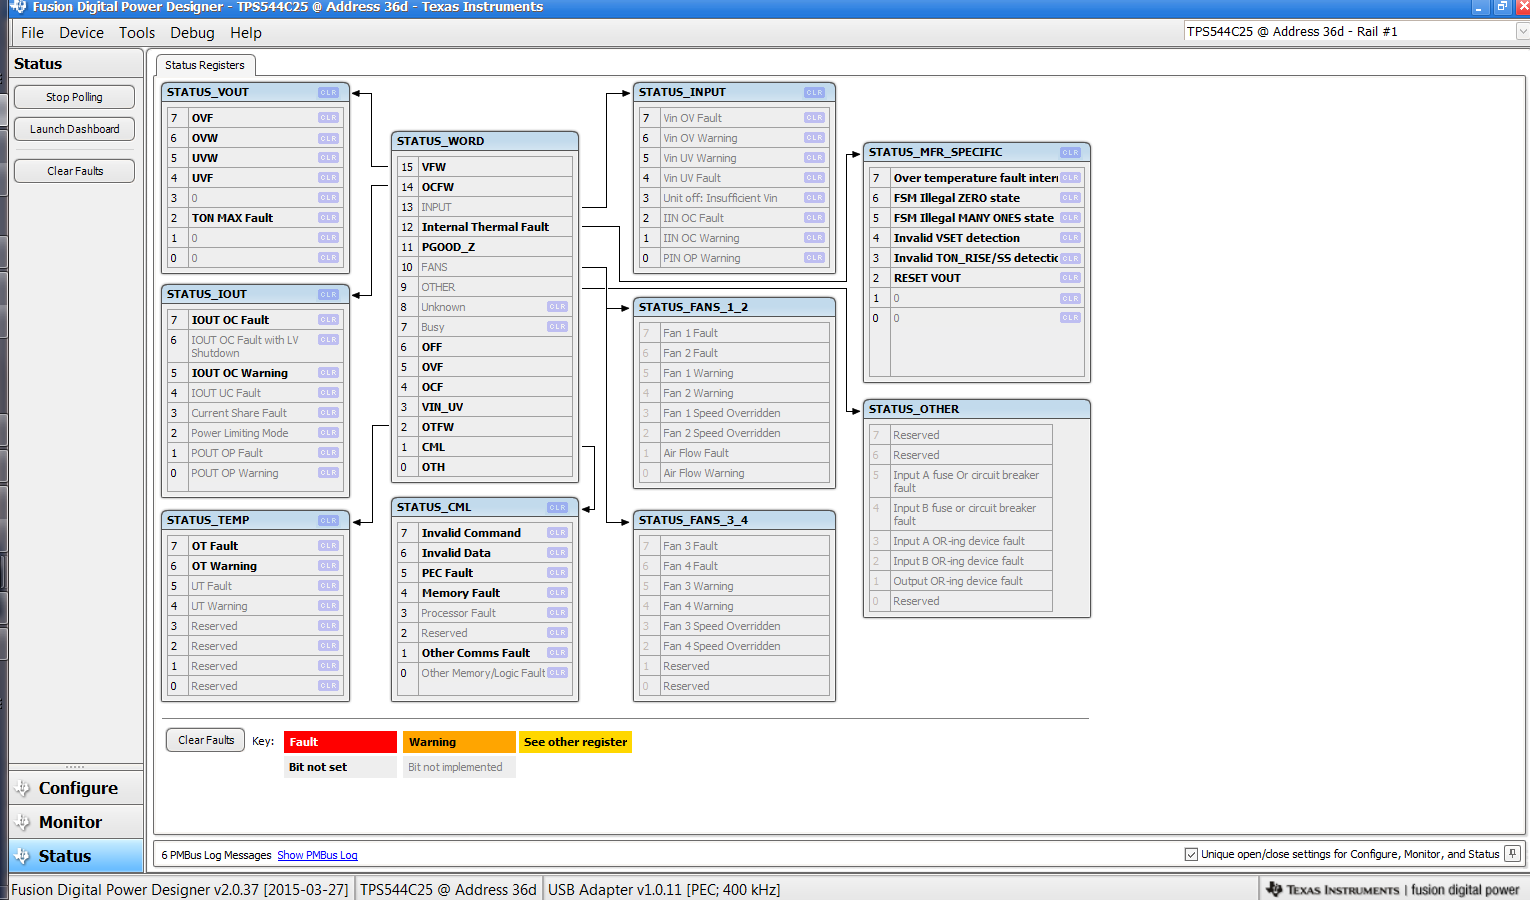Hit CLR next to RESET VOUT

pos(1070,278)
